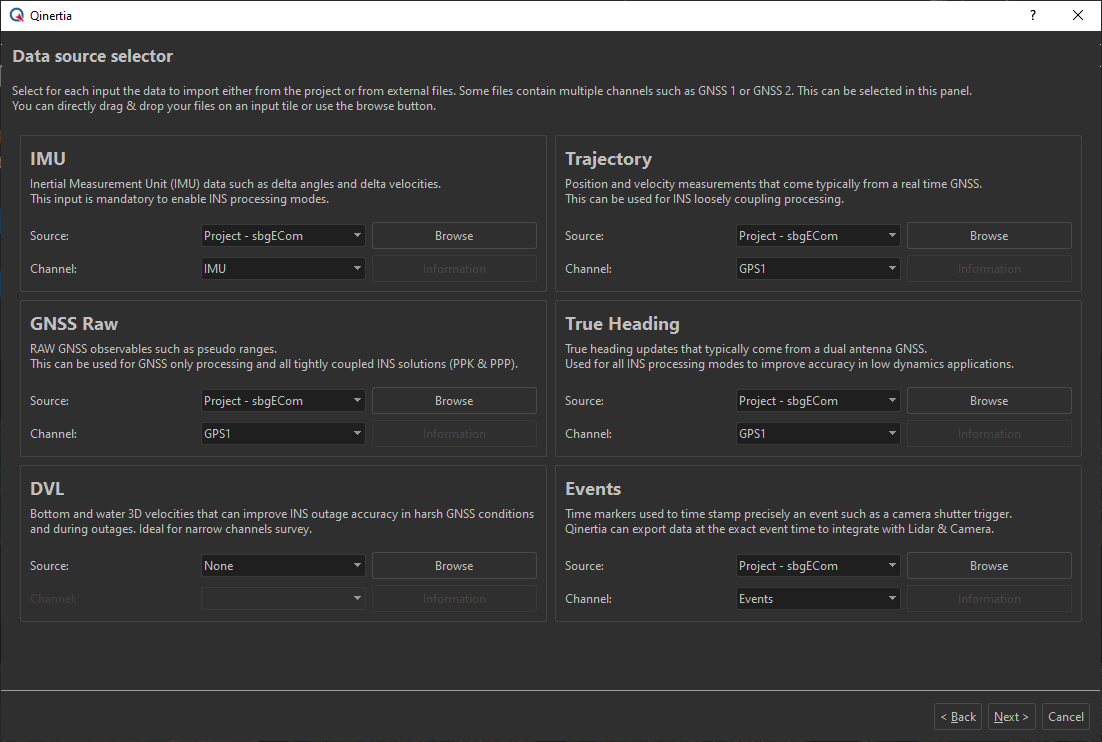Open the True Heading Source dropdown
This screenshot has width=1102, height=742.
(x=818, y=401)
